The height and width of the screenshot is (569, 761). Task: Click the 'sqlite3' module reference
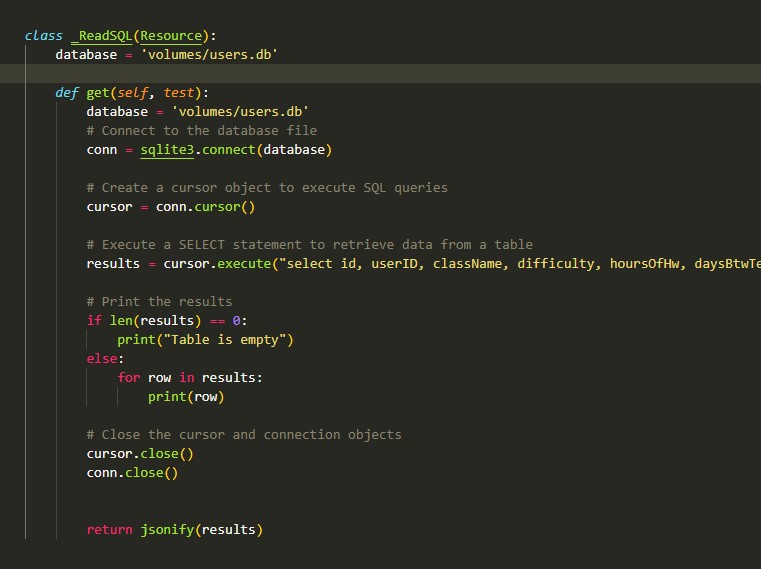pyautogui.click(x=167, y=150)
